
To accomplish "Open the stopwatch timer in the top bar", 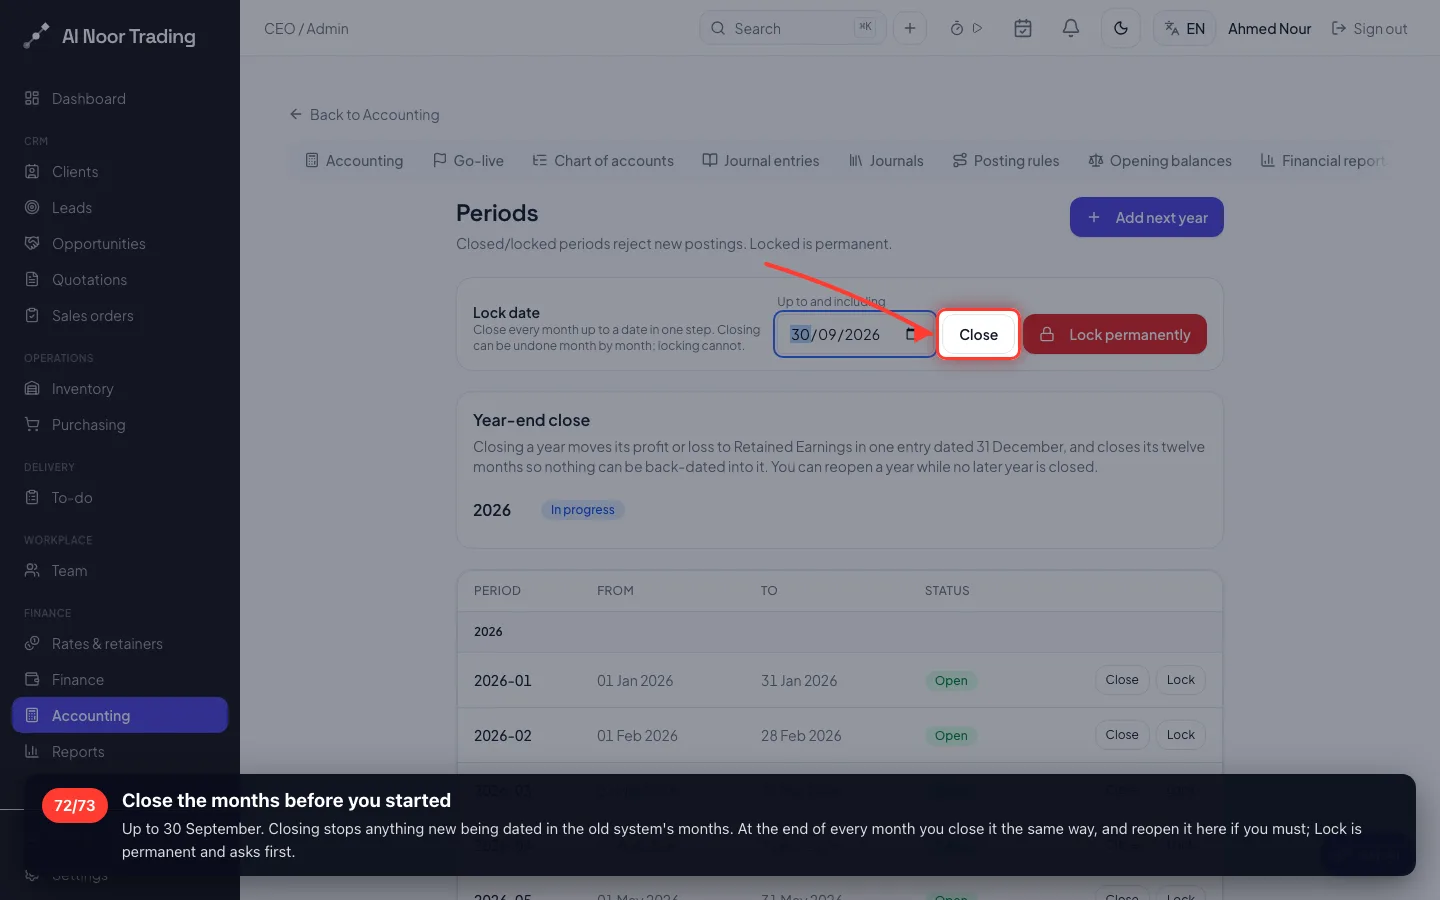I will 957,29.
